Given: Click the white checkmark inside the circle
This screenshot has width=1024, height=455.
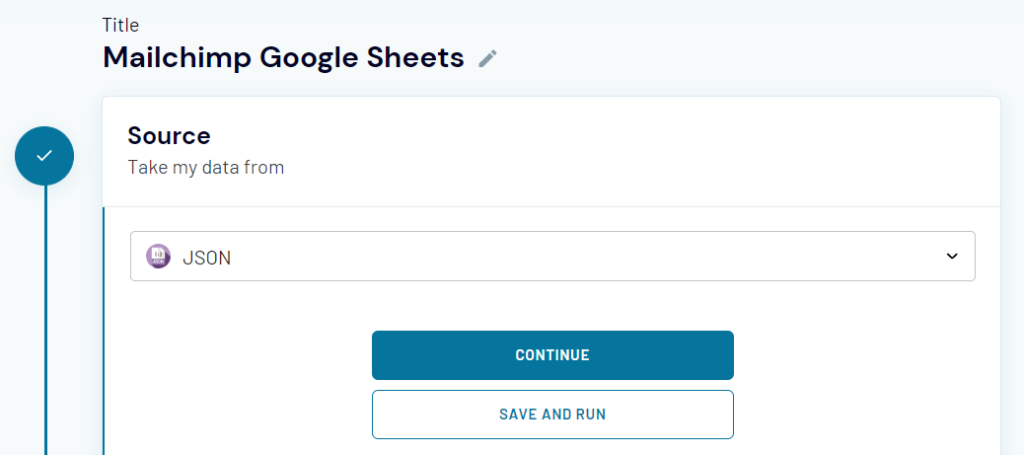Looking at the screenshot, I should pyautogui.click(x=44, y=156).
